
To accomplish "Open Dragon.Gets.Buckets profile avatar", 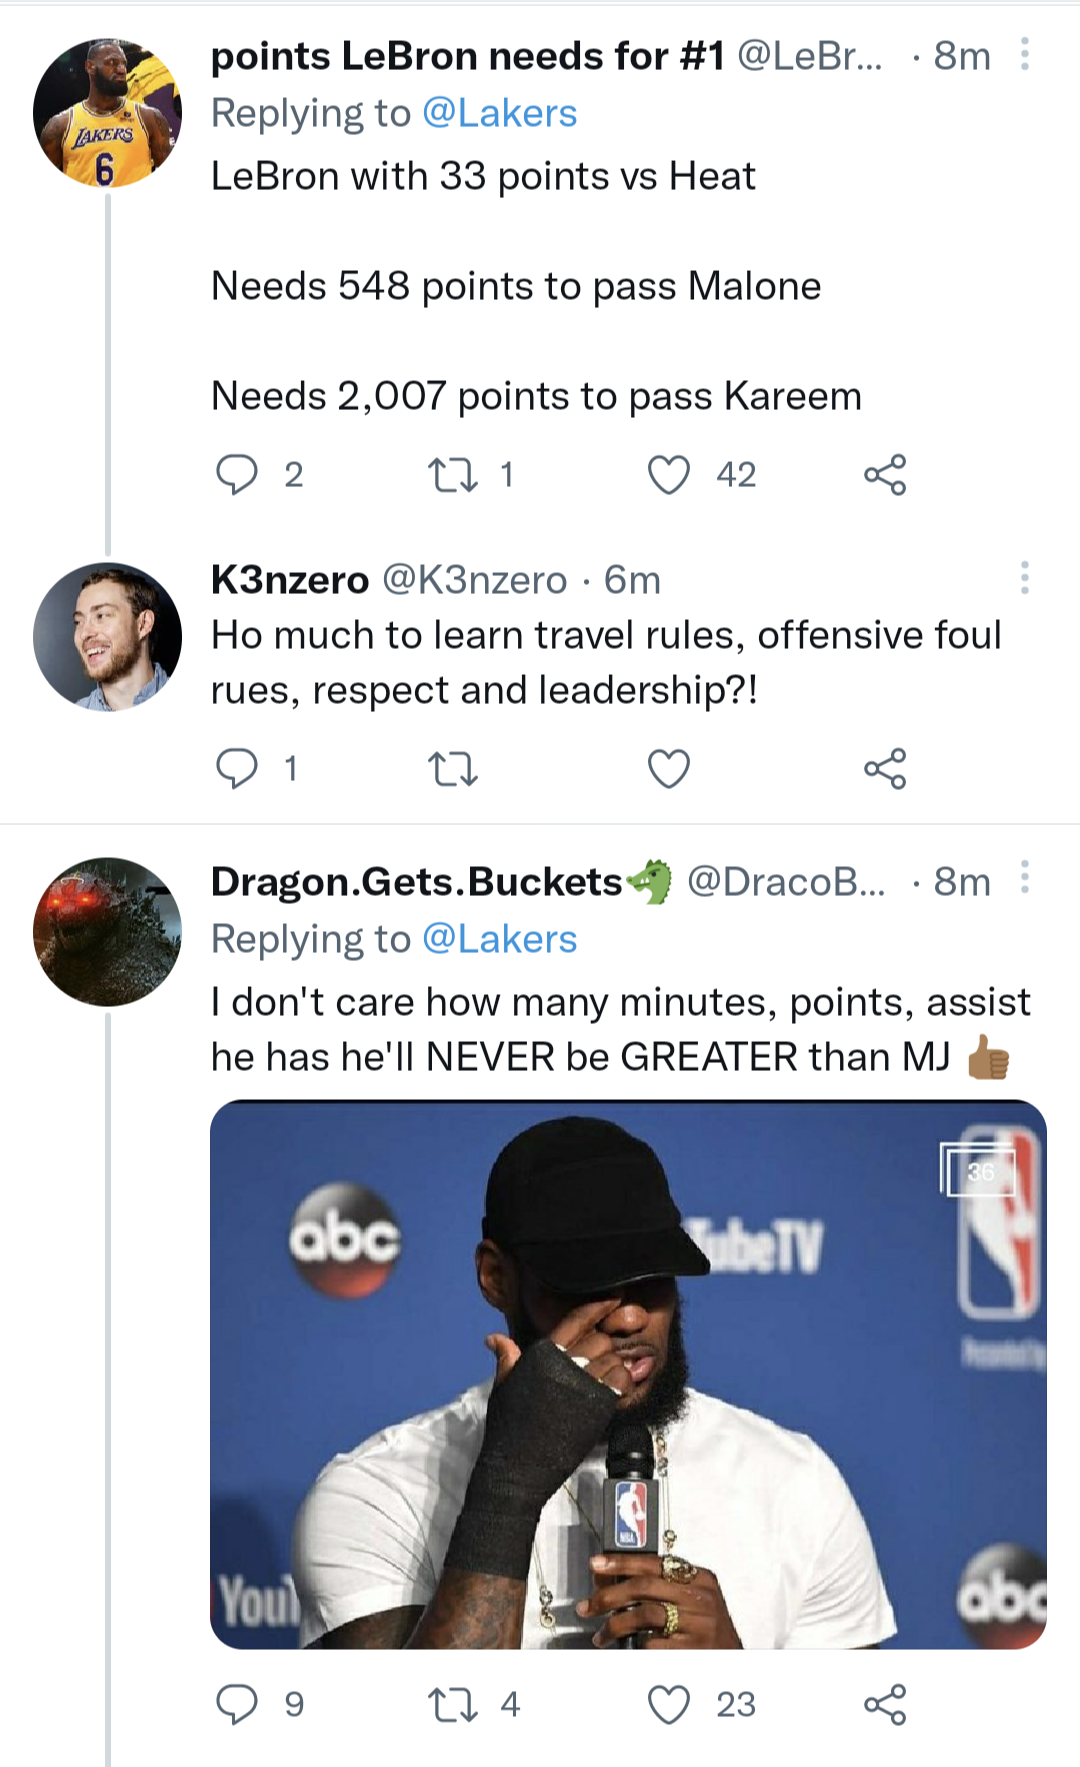I will pos(107,931).
